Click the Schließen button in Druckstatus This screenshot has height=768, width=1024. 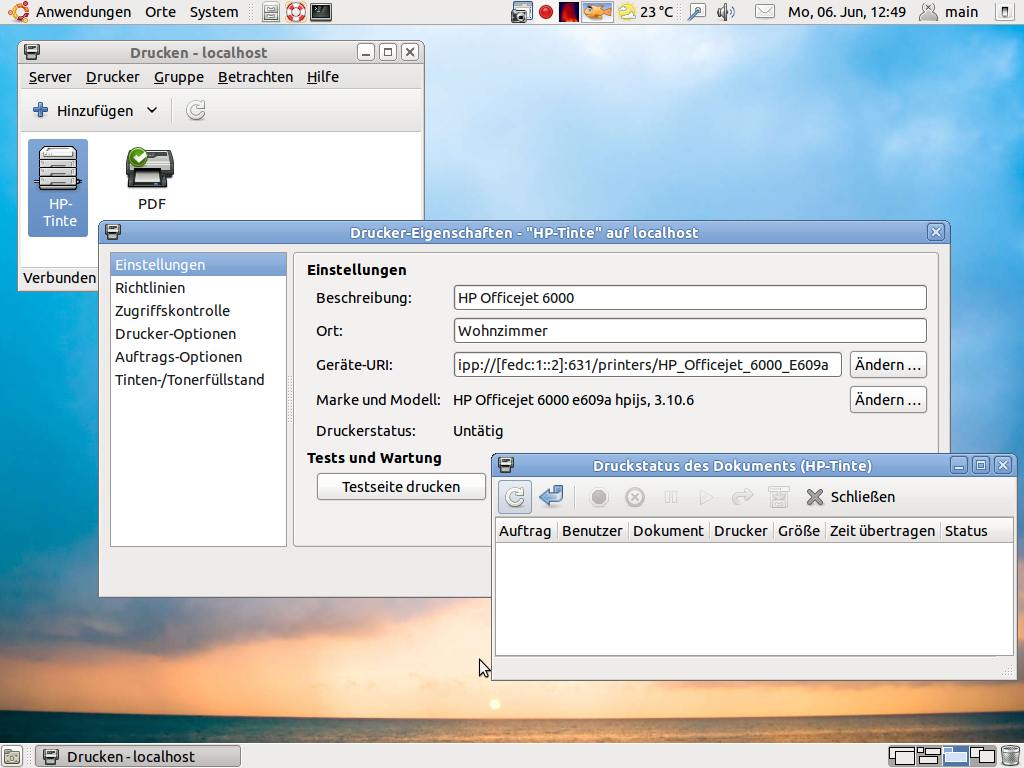[851, 497]
